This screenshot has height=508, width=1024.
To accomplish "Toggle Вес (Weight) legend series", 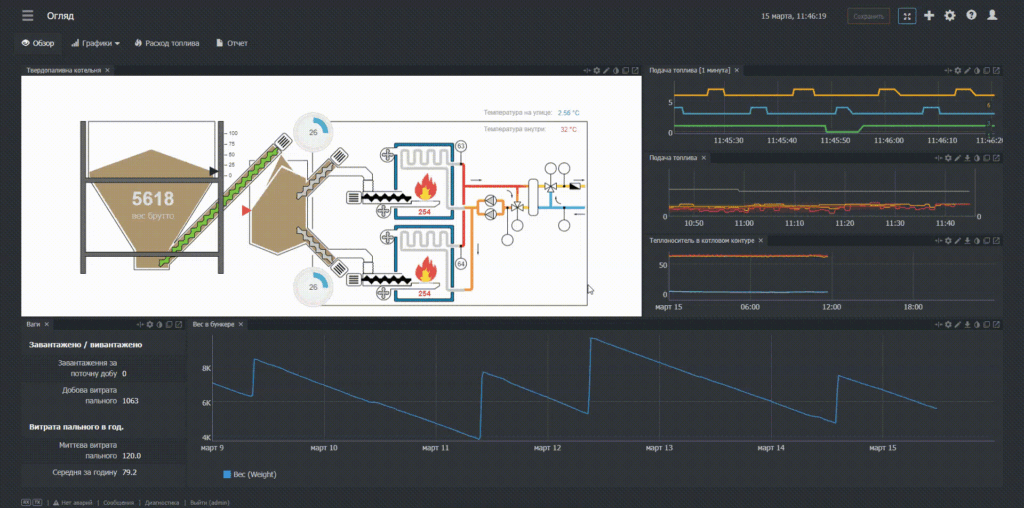I will [x=249, y=475].
